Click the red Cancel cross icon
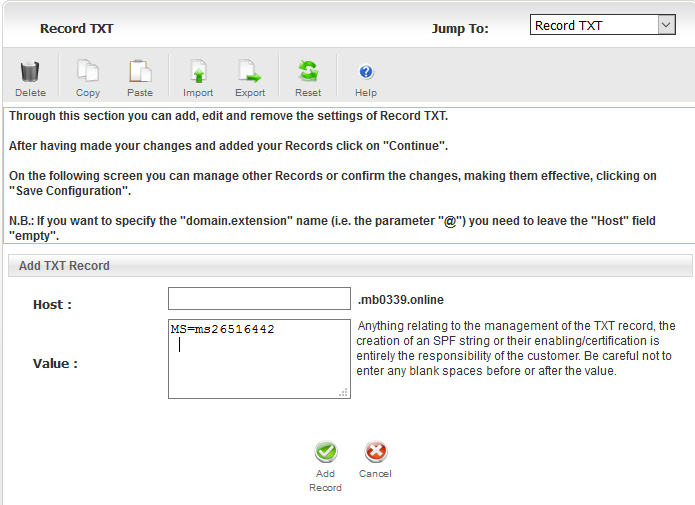Image resolution: width=695 pixels, height=505 pixels. coord(375,451)
